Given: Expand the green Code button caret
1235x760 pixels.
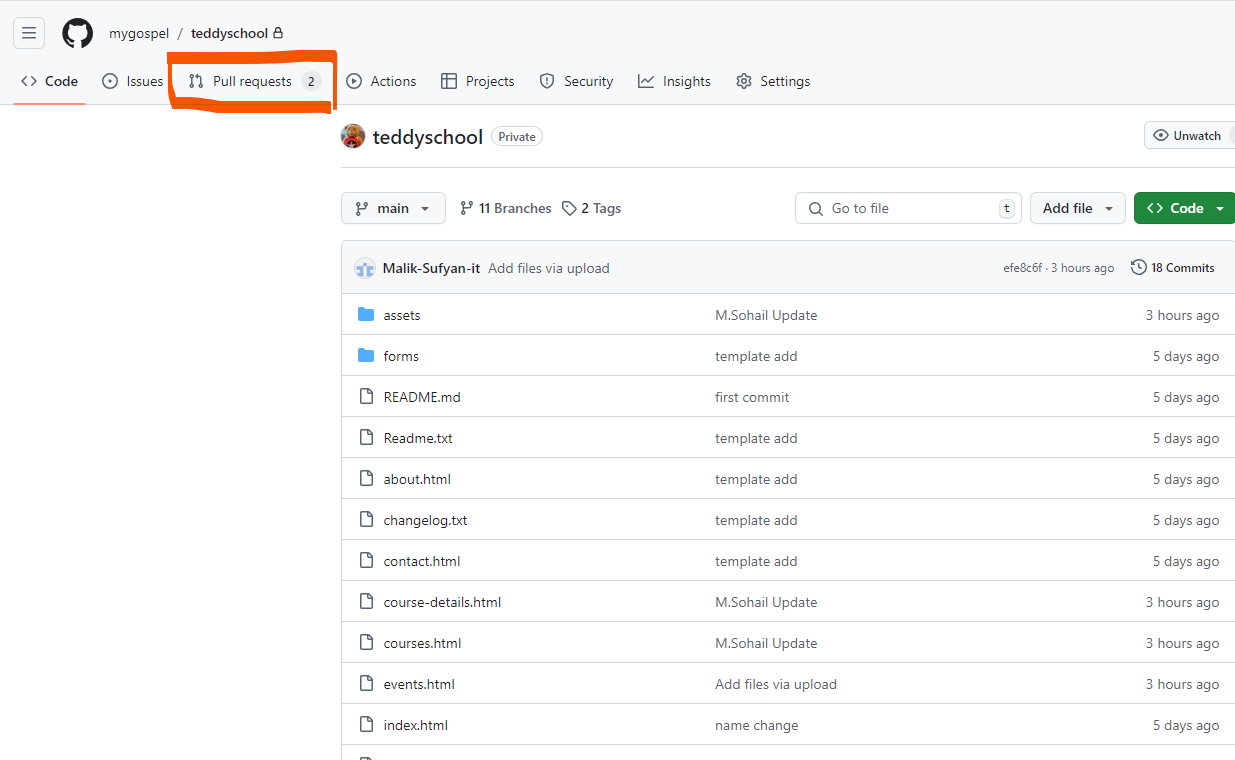Looking at the screenshot, I should 1220,208.
